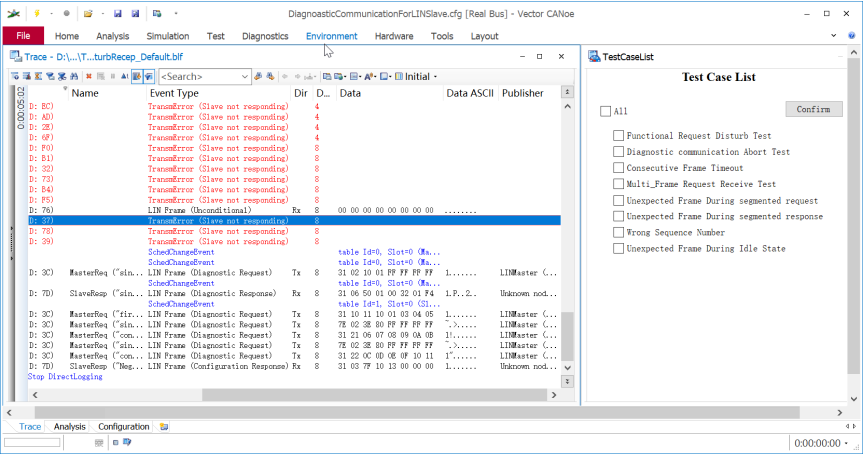865x454 pixels.
Task: Open the Simulation ribbon tab
Action: 168,36
